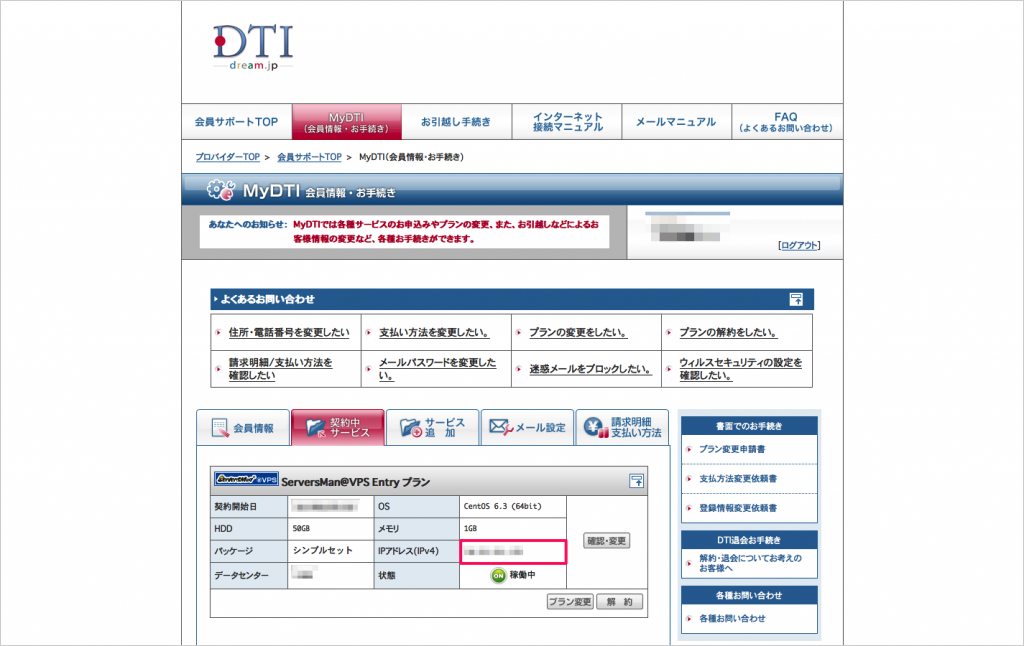Follow the 会員サポートTOP breadcrumb link
Screen dimensions: 1024x646
(310, 157)
